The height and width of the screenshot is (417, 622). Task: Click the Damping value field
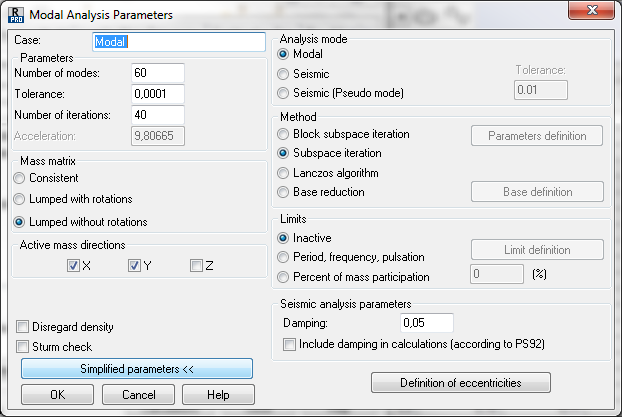427,323
